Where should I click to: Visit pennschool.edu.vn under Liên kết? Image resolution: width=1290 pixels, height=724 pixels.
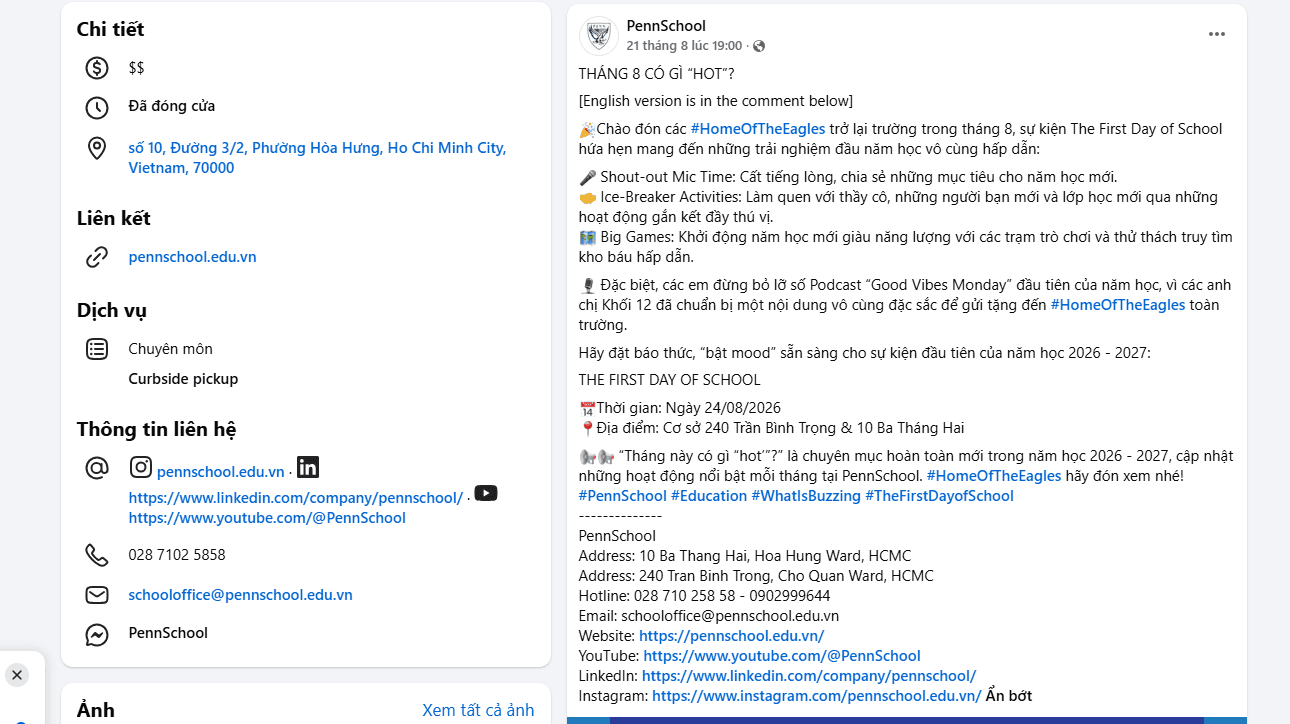pos(193,257)
